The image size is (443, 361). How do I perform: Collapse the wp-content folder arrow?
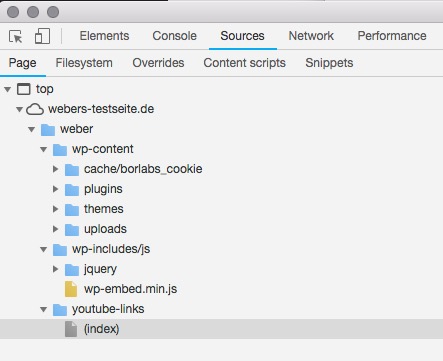pos(44,149)
